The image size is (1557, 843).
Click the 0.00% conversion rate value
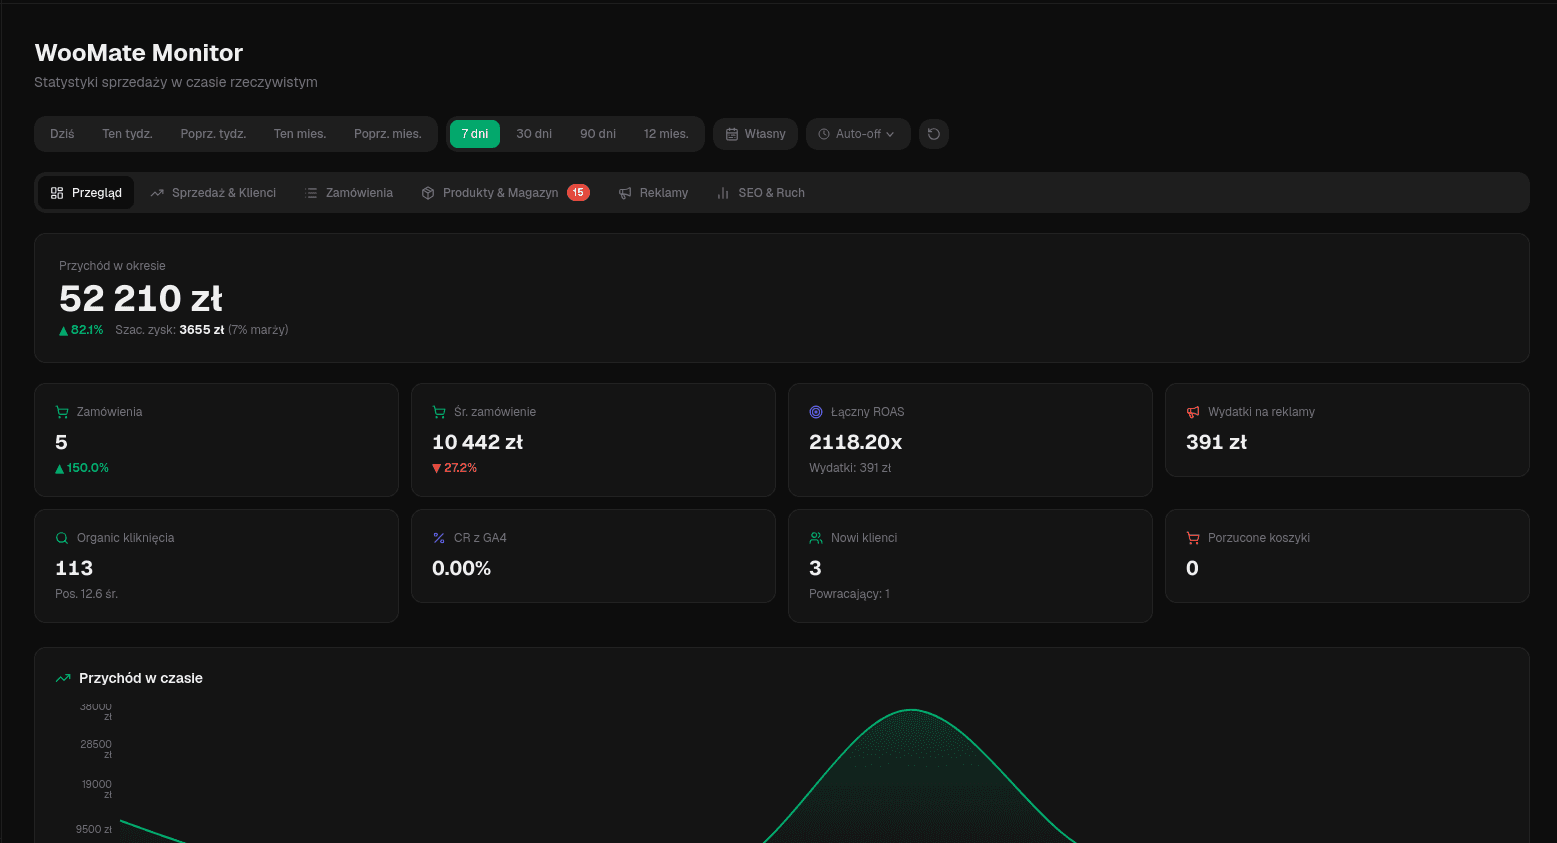tap(461, 568)
